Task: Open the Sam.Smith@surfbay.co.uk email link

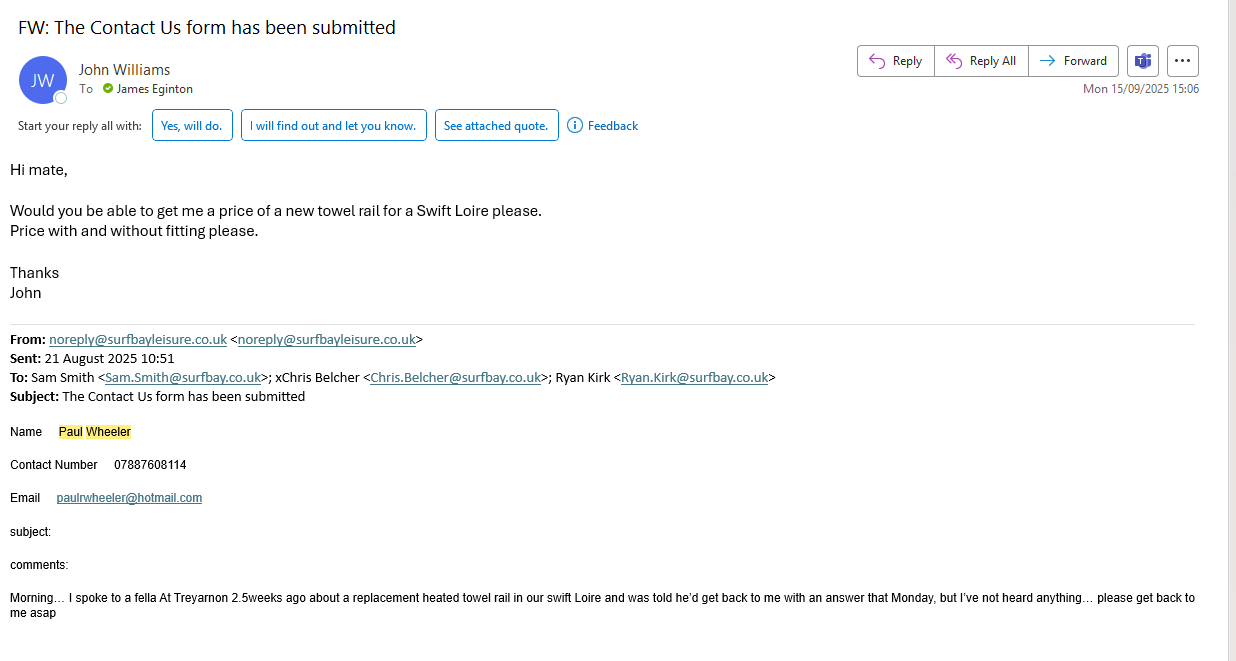Action: (183, 378)
